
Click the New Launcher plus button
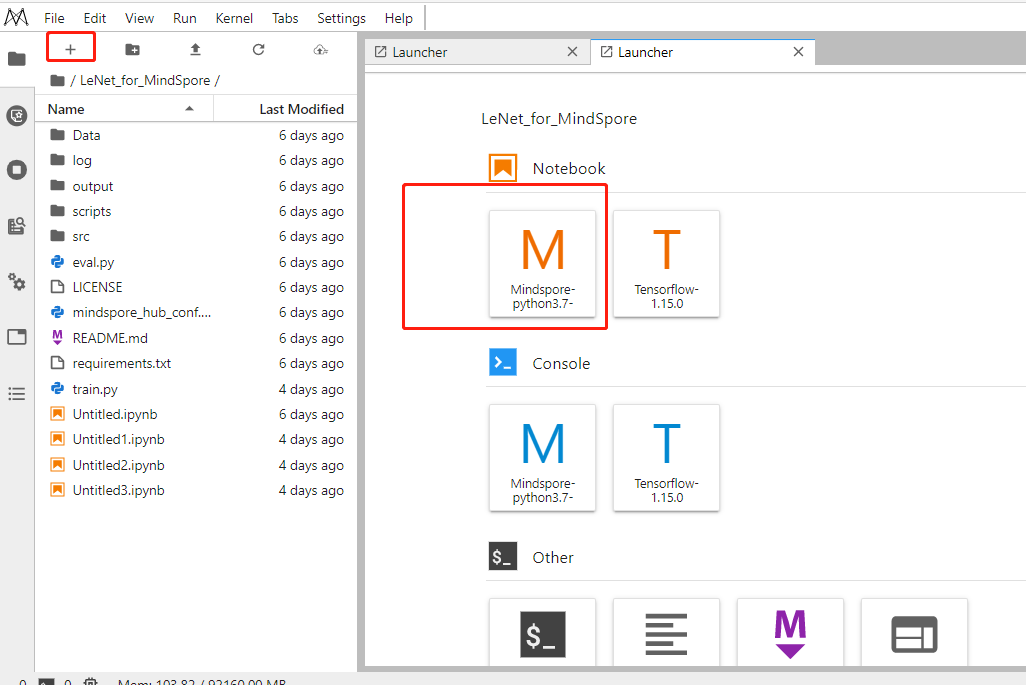click(x=71, y=49)
